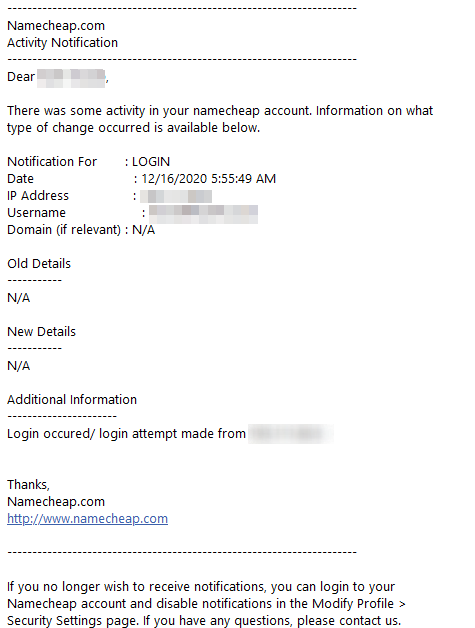Click the N/A under New Details

coord(18,366)
